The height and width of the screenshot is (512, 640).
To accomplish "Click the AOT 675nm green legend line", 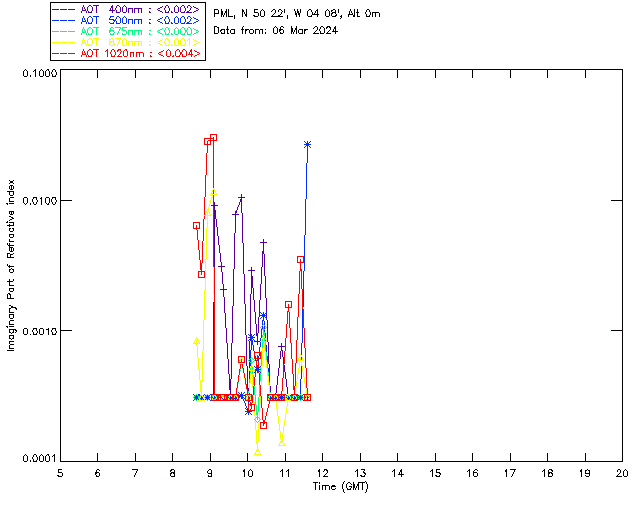I will pyautogui.click(x=66, y=31).
